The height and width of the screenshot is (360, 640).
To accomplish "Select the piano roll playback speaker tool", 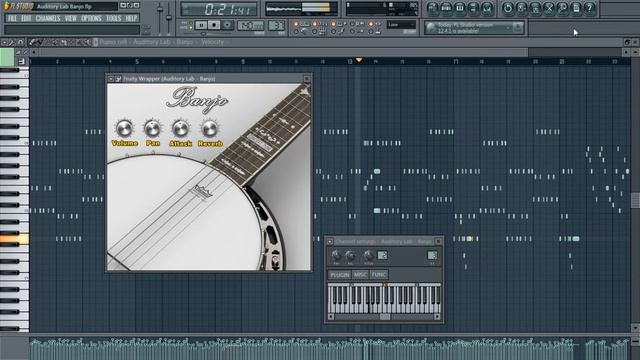I will point(87,42).
